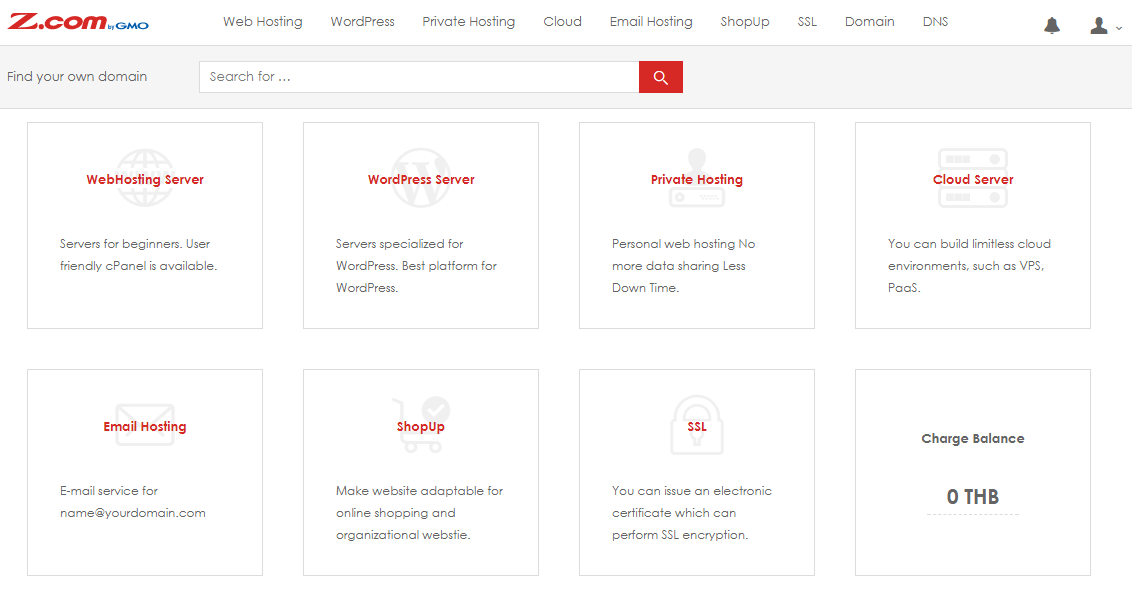The image size is (1132, 598).
Task: Click 'Make website adaptable' description text
Action: coord(419,513)
